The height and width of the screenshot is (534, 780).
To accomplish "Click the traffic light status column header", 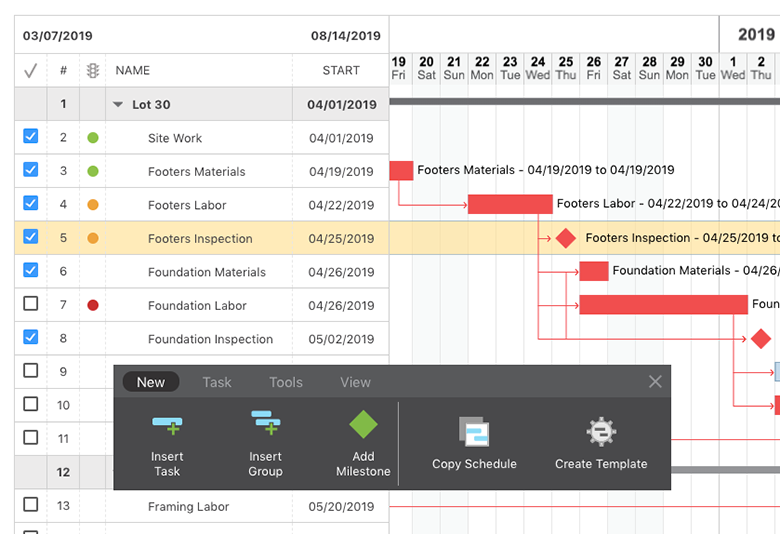I will tap(93, 71).
